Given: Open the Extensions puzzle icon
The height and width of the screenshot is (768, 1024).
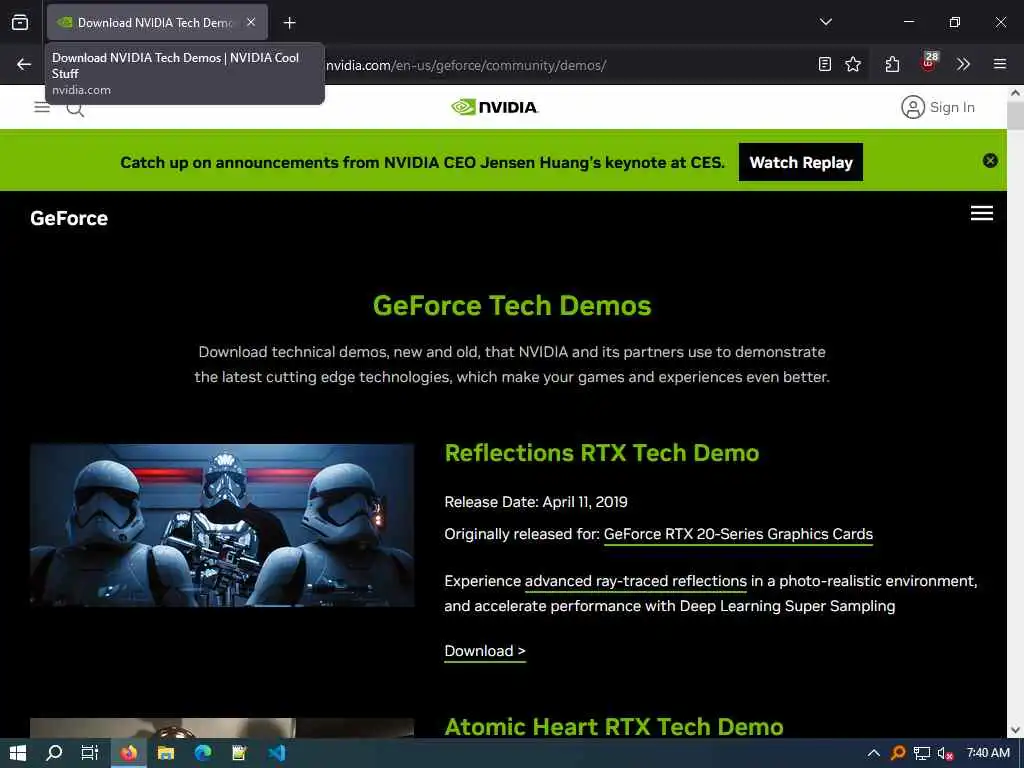Looking at the screenshot, I should point(892,64).
